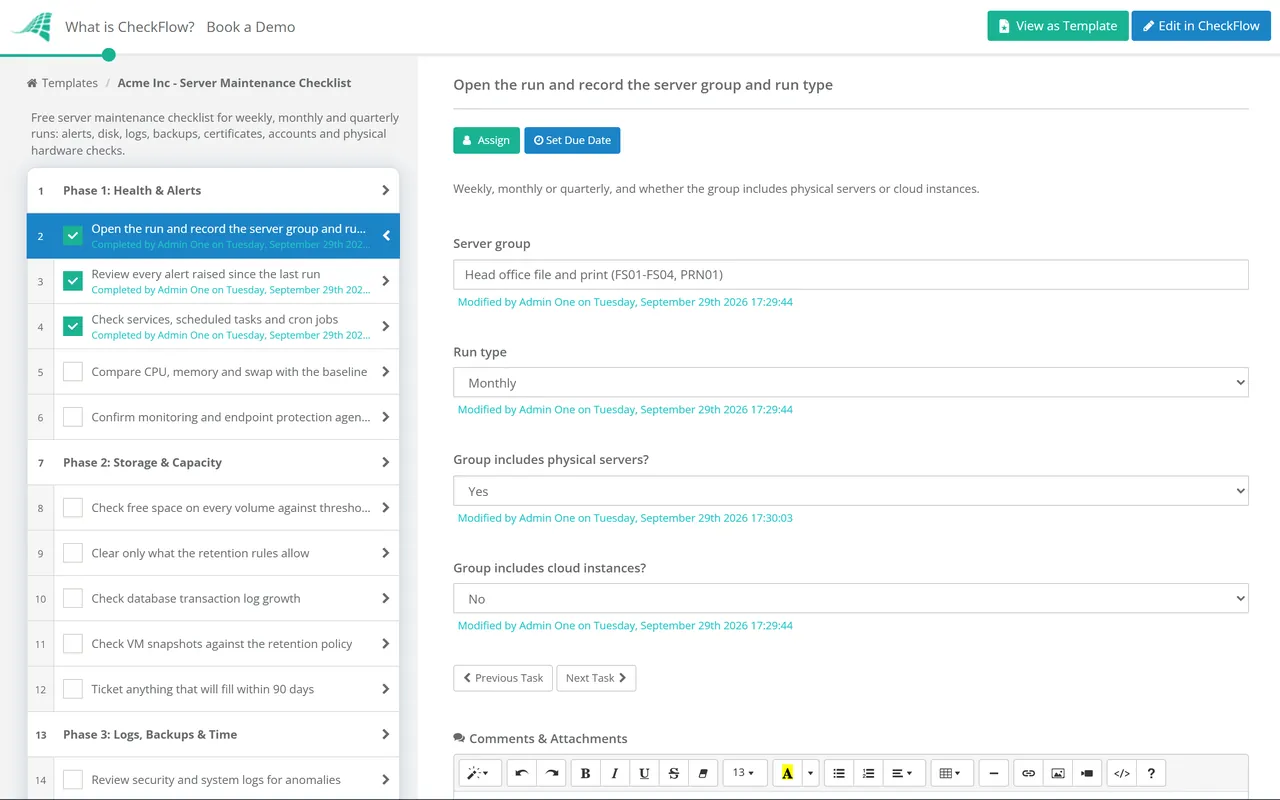1280x800 pixels.
Task: Click the eraser remove-format icon
Action: tap(703, 773)
